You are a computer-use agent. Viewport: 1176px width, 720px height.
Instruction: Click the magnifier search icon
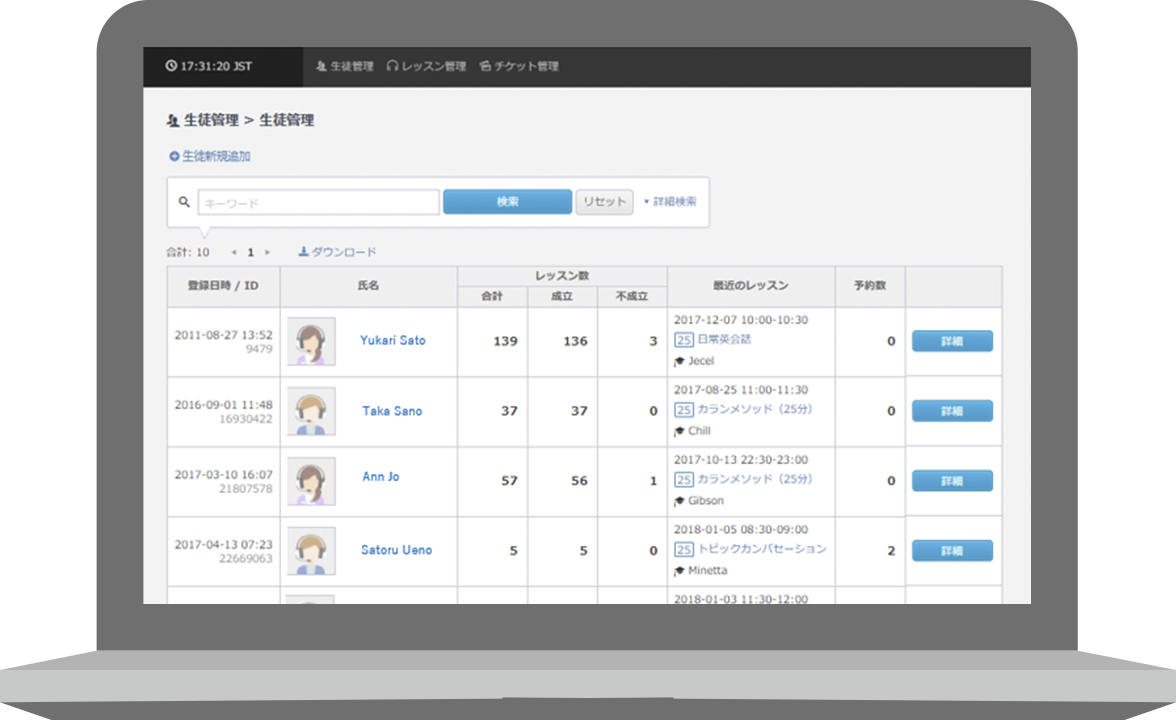tap(184, 202)
